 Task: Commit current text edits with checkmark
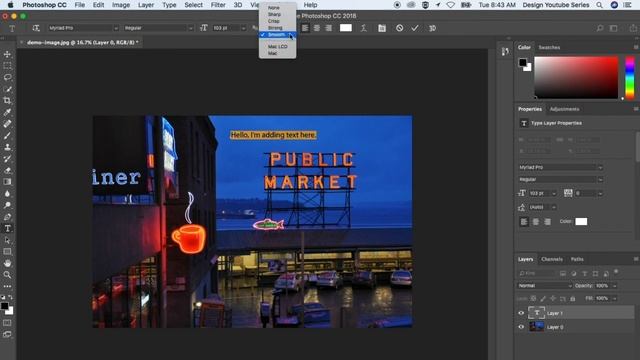pyautogui.click(x=415, y=28)
